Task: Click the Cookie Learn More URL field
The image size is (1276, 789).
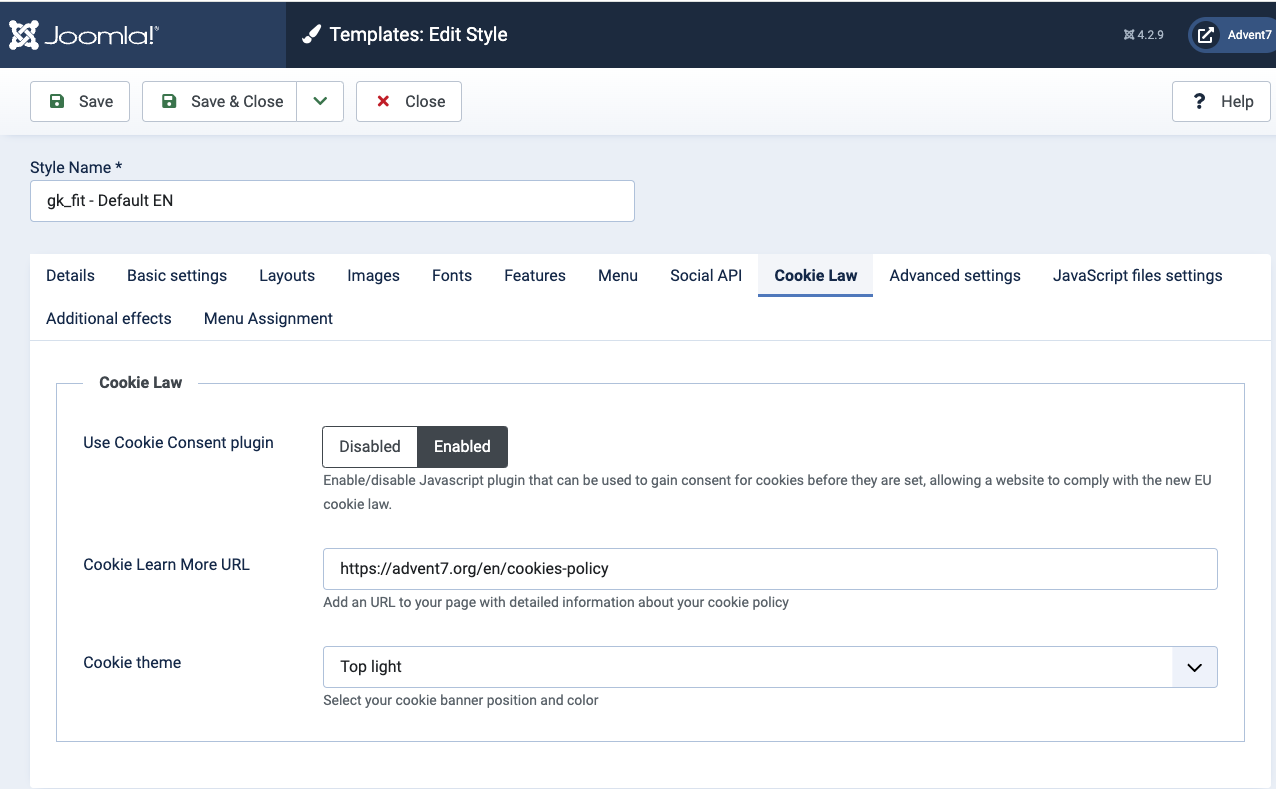Action: 770,568
